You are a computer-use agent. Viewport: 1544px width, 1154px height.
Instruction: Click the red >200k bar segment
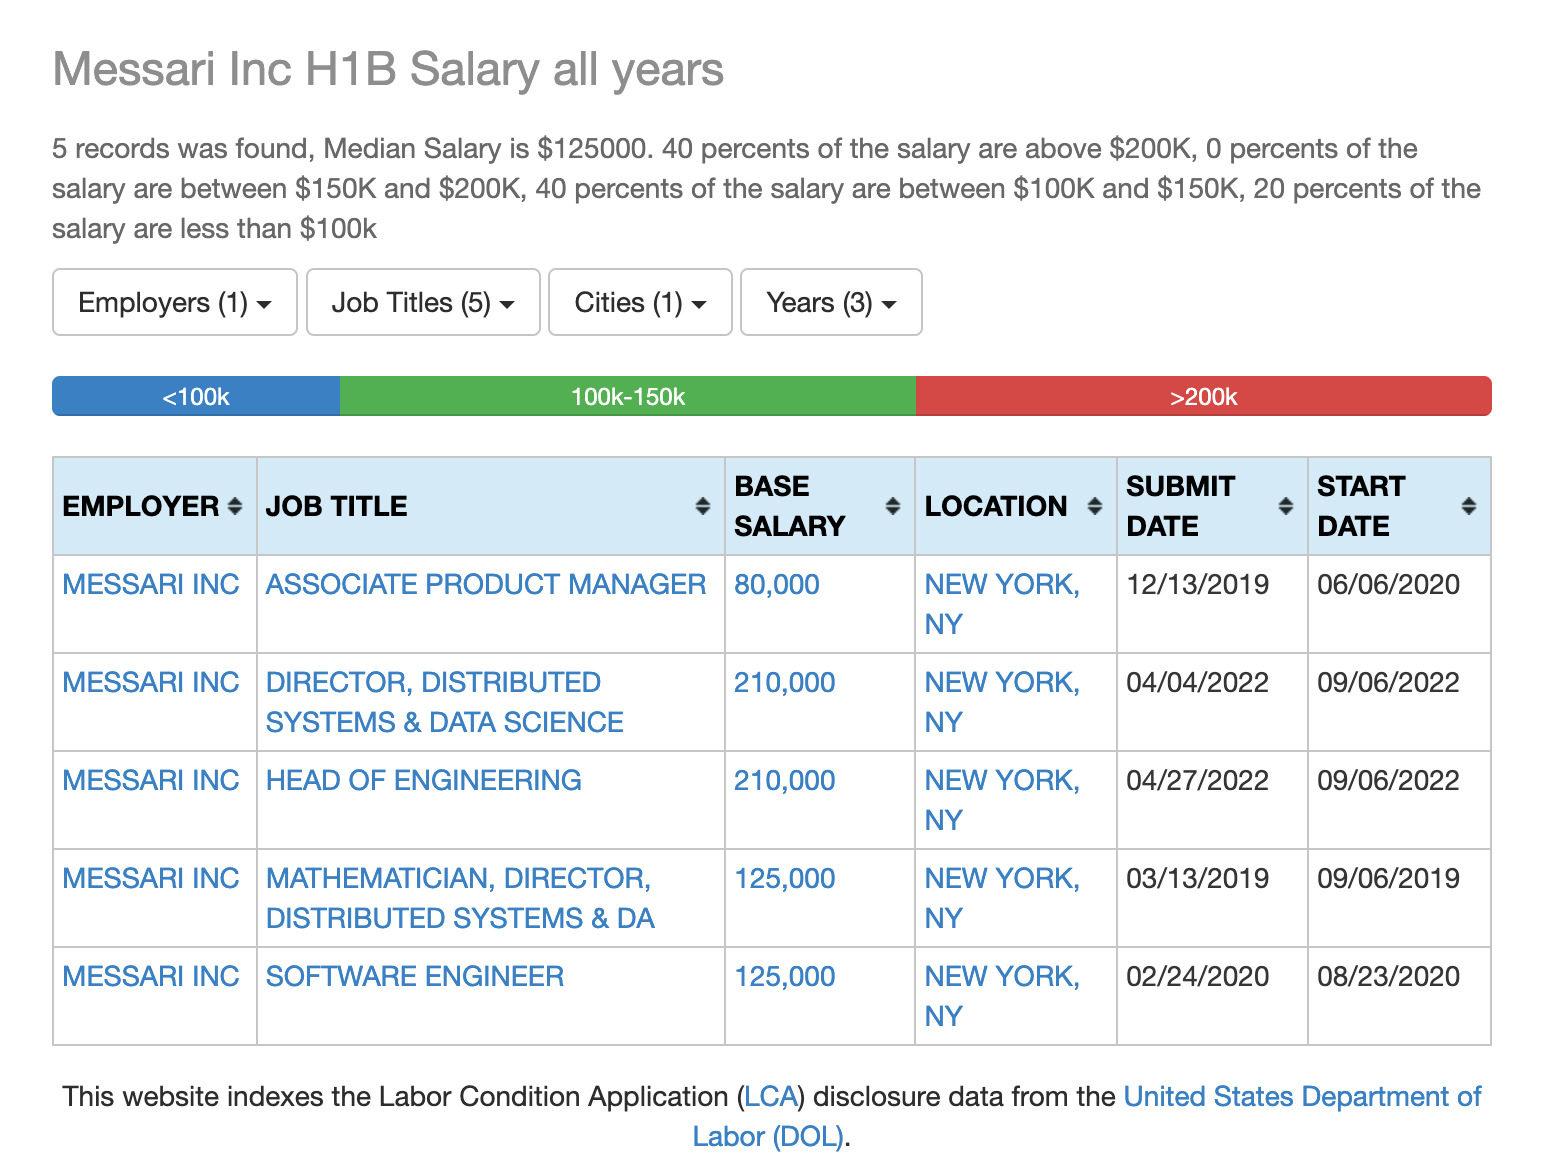click(1203, 396)
